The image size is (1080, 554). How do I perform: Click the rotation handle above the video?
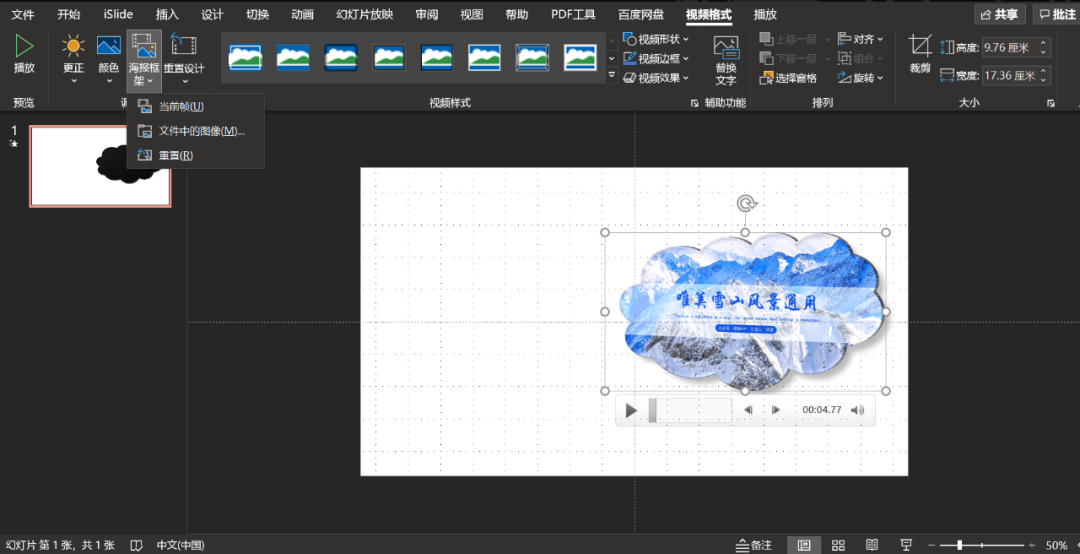[745, 204]
